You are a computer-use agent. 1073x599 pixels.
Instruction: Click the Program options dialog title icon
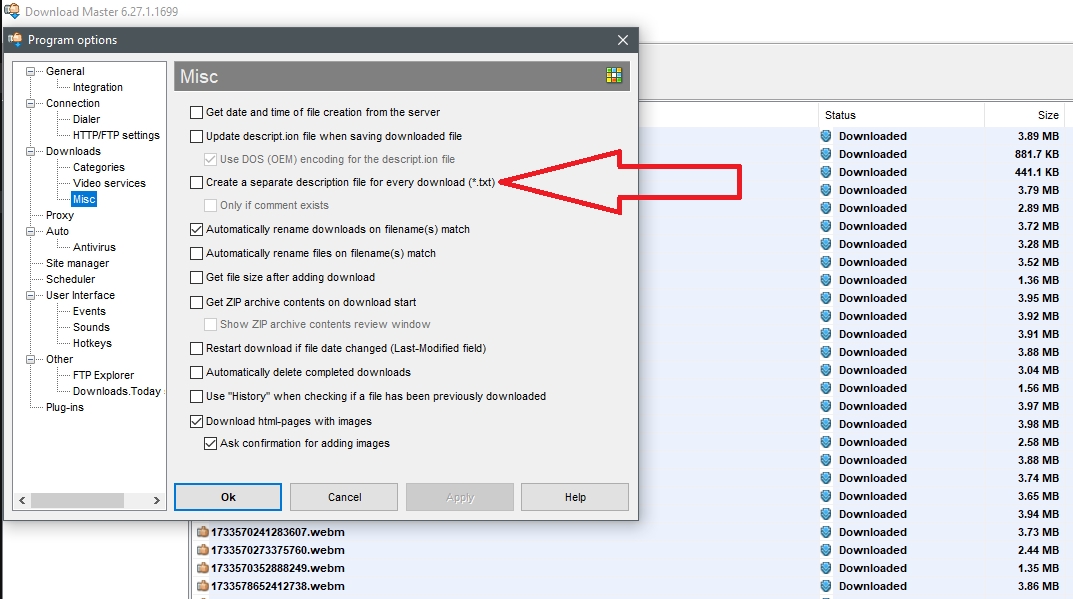tap(15, 39)
